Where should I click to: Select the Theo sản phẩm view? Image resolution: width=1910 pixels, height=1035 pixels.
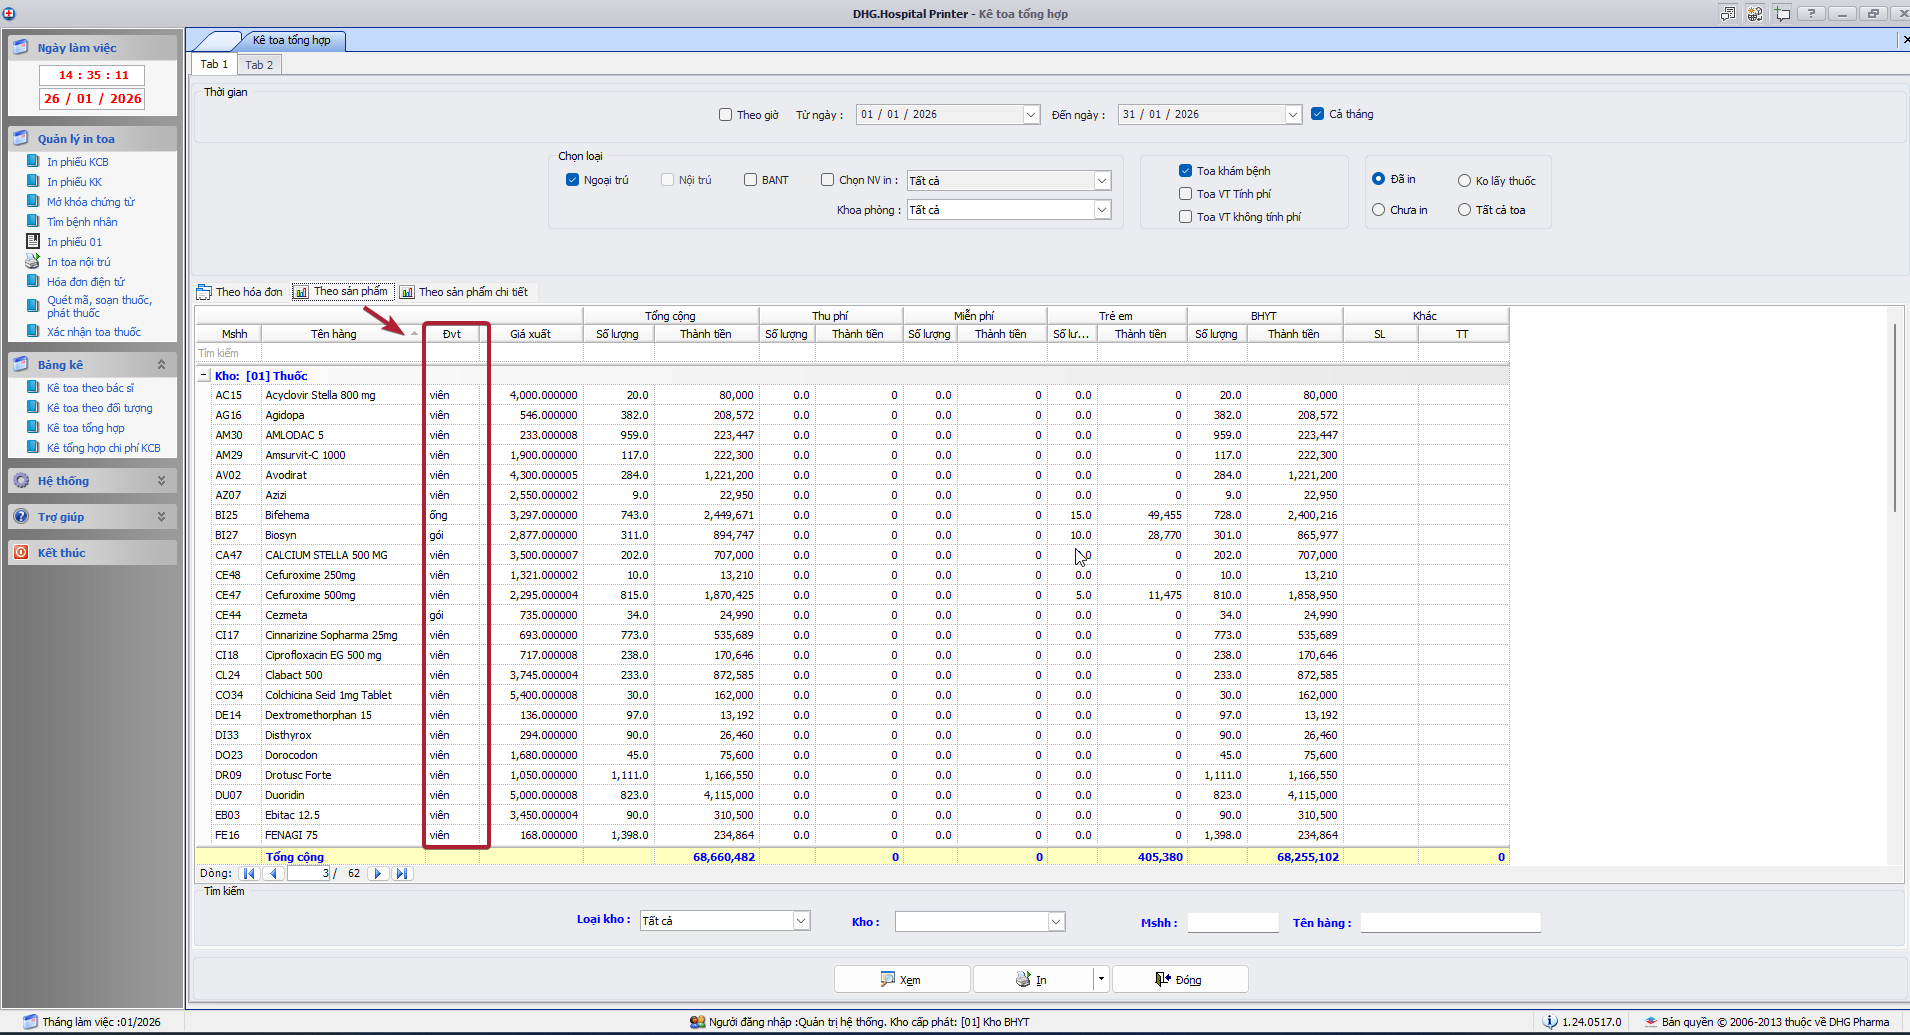click(342, 292)
